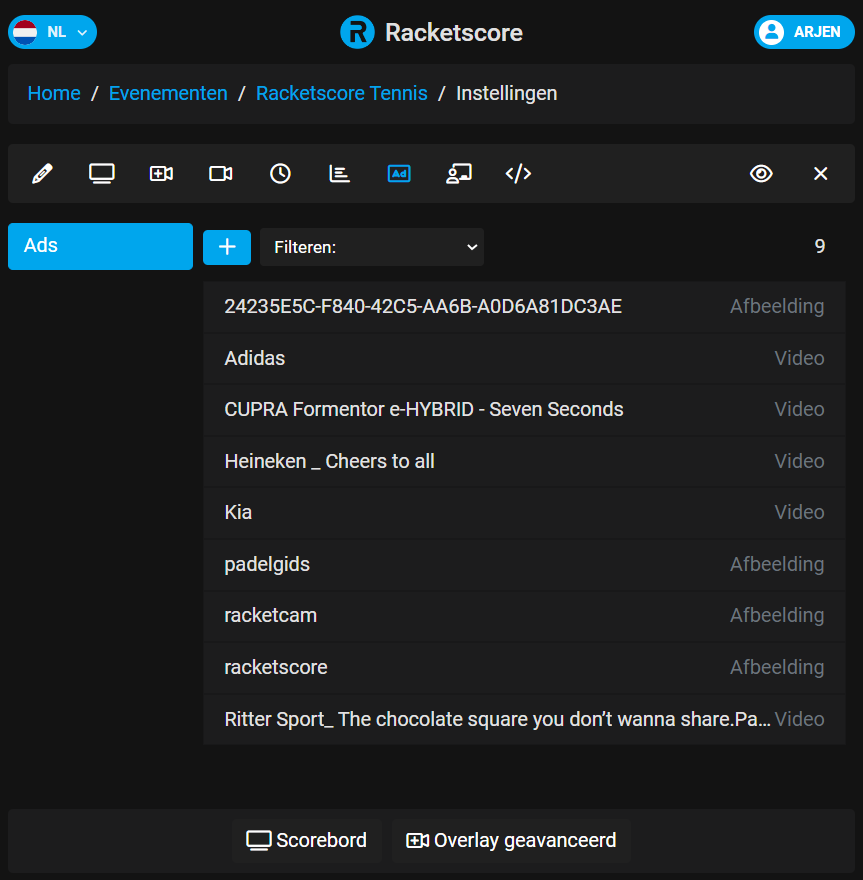Image resolution: width=863 pixels, height=880 pixels.
Task: Open the padelgids image ad
Action: click(524, 564)
